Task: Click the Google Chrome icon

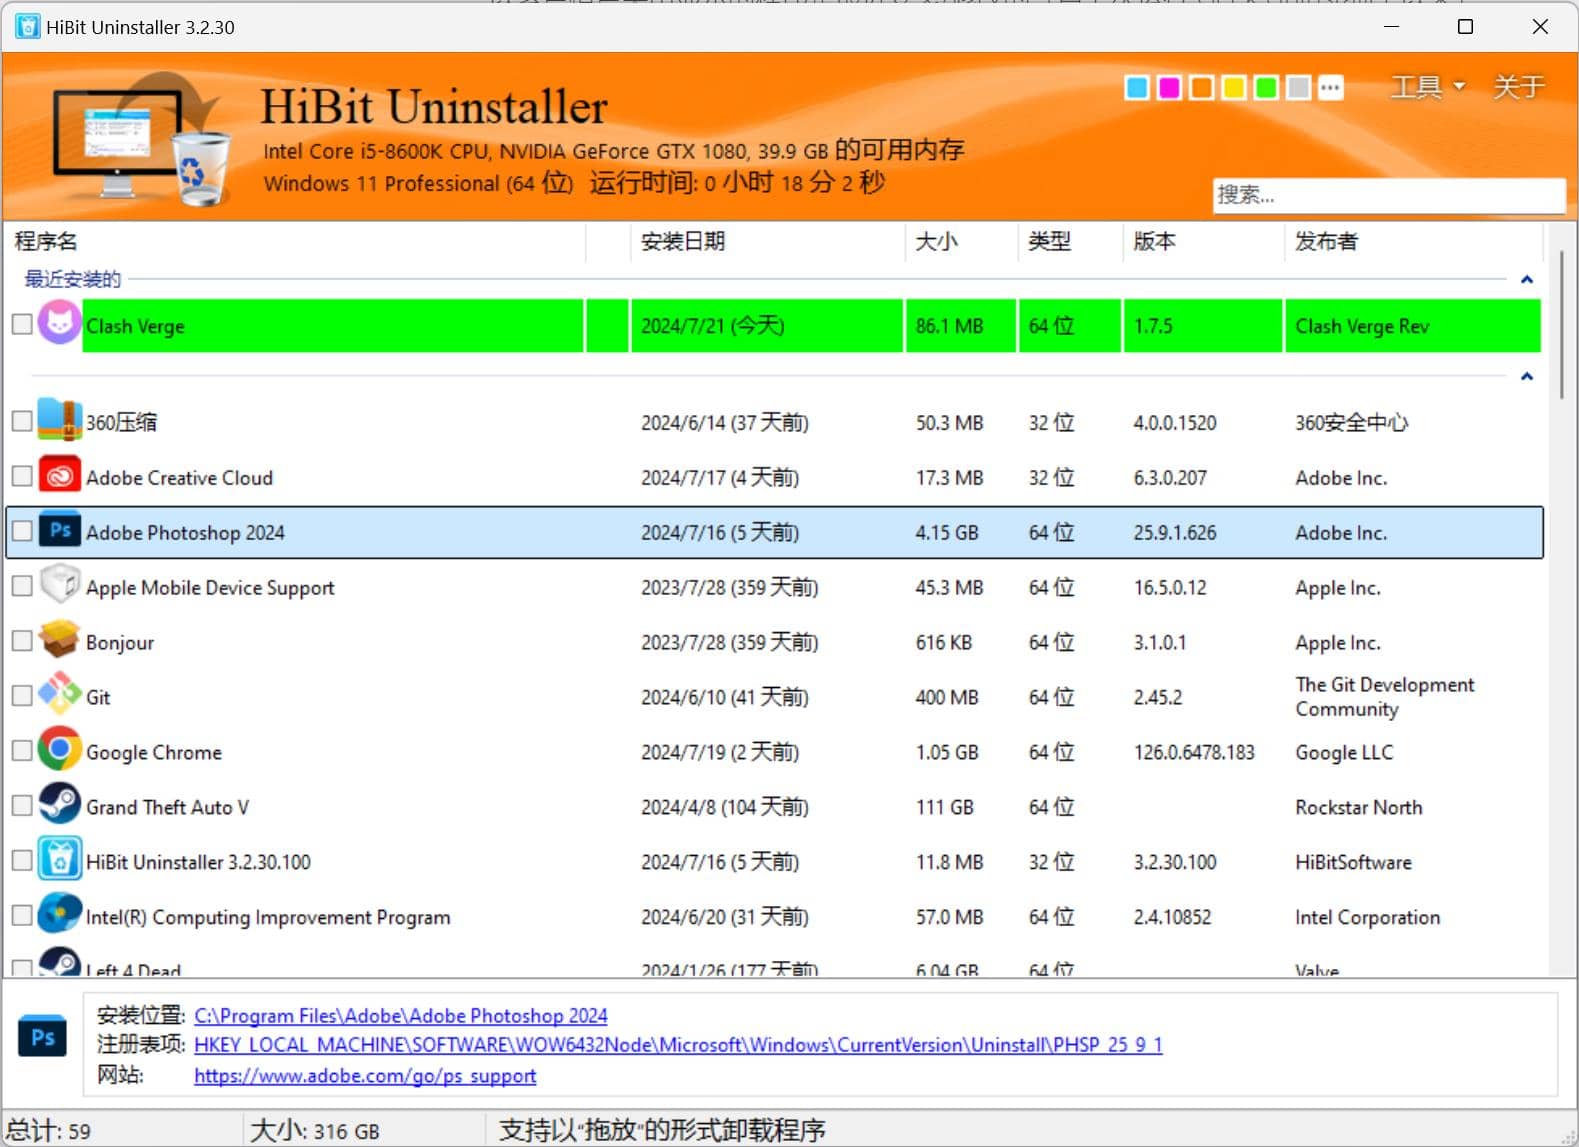Action: [59, 750]
